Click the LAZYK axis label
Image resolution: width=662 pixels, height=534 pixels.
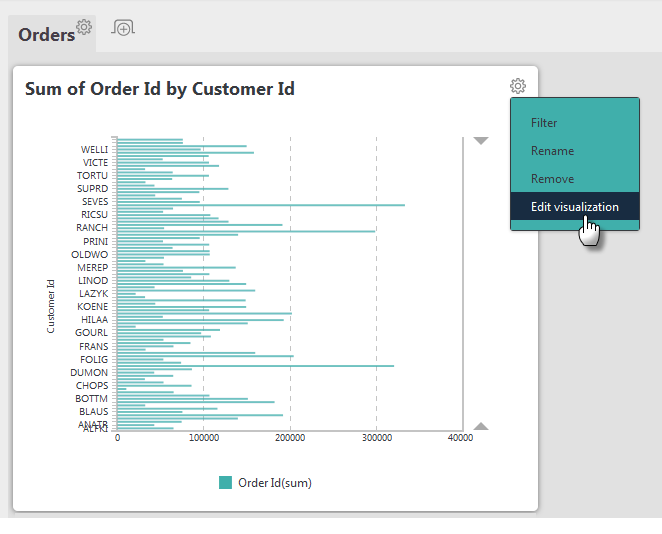coord(94,293)
